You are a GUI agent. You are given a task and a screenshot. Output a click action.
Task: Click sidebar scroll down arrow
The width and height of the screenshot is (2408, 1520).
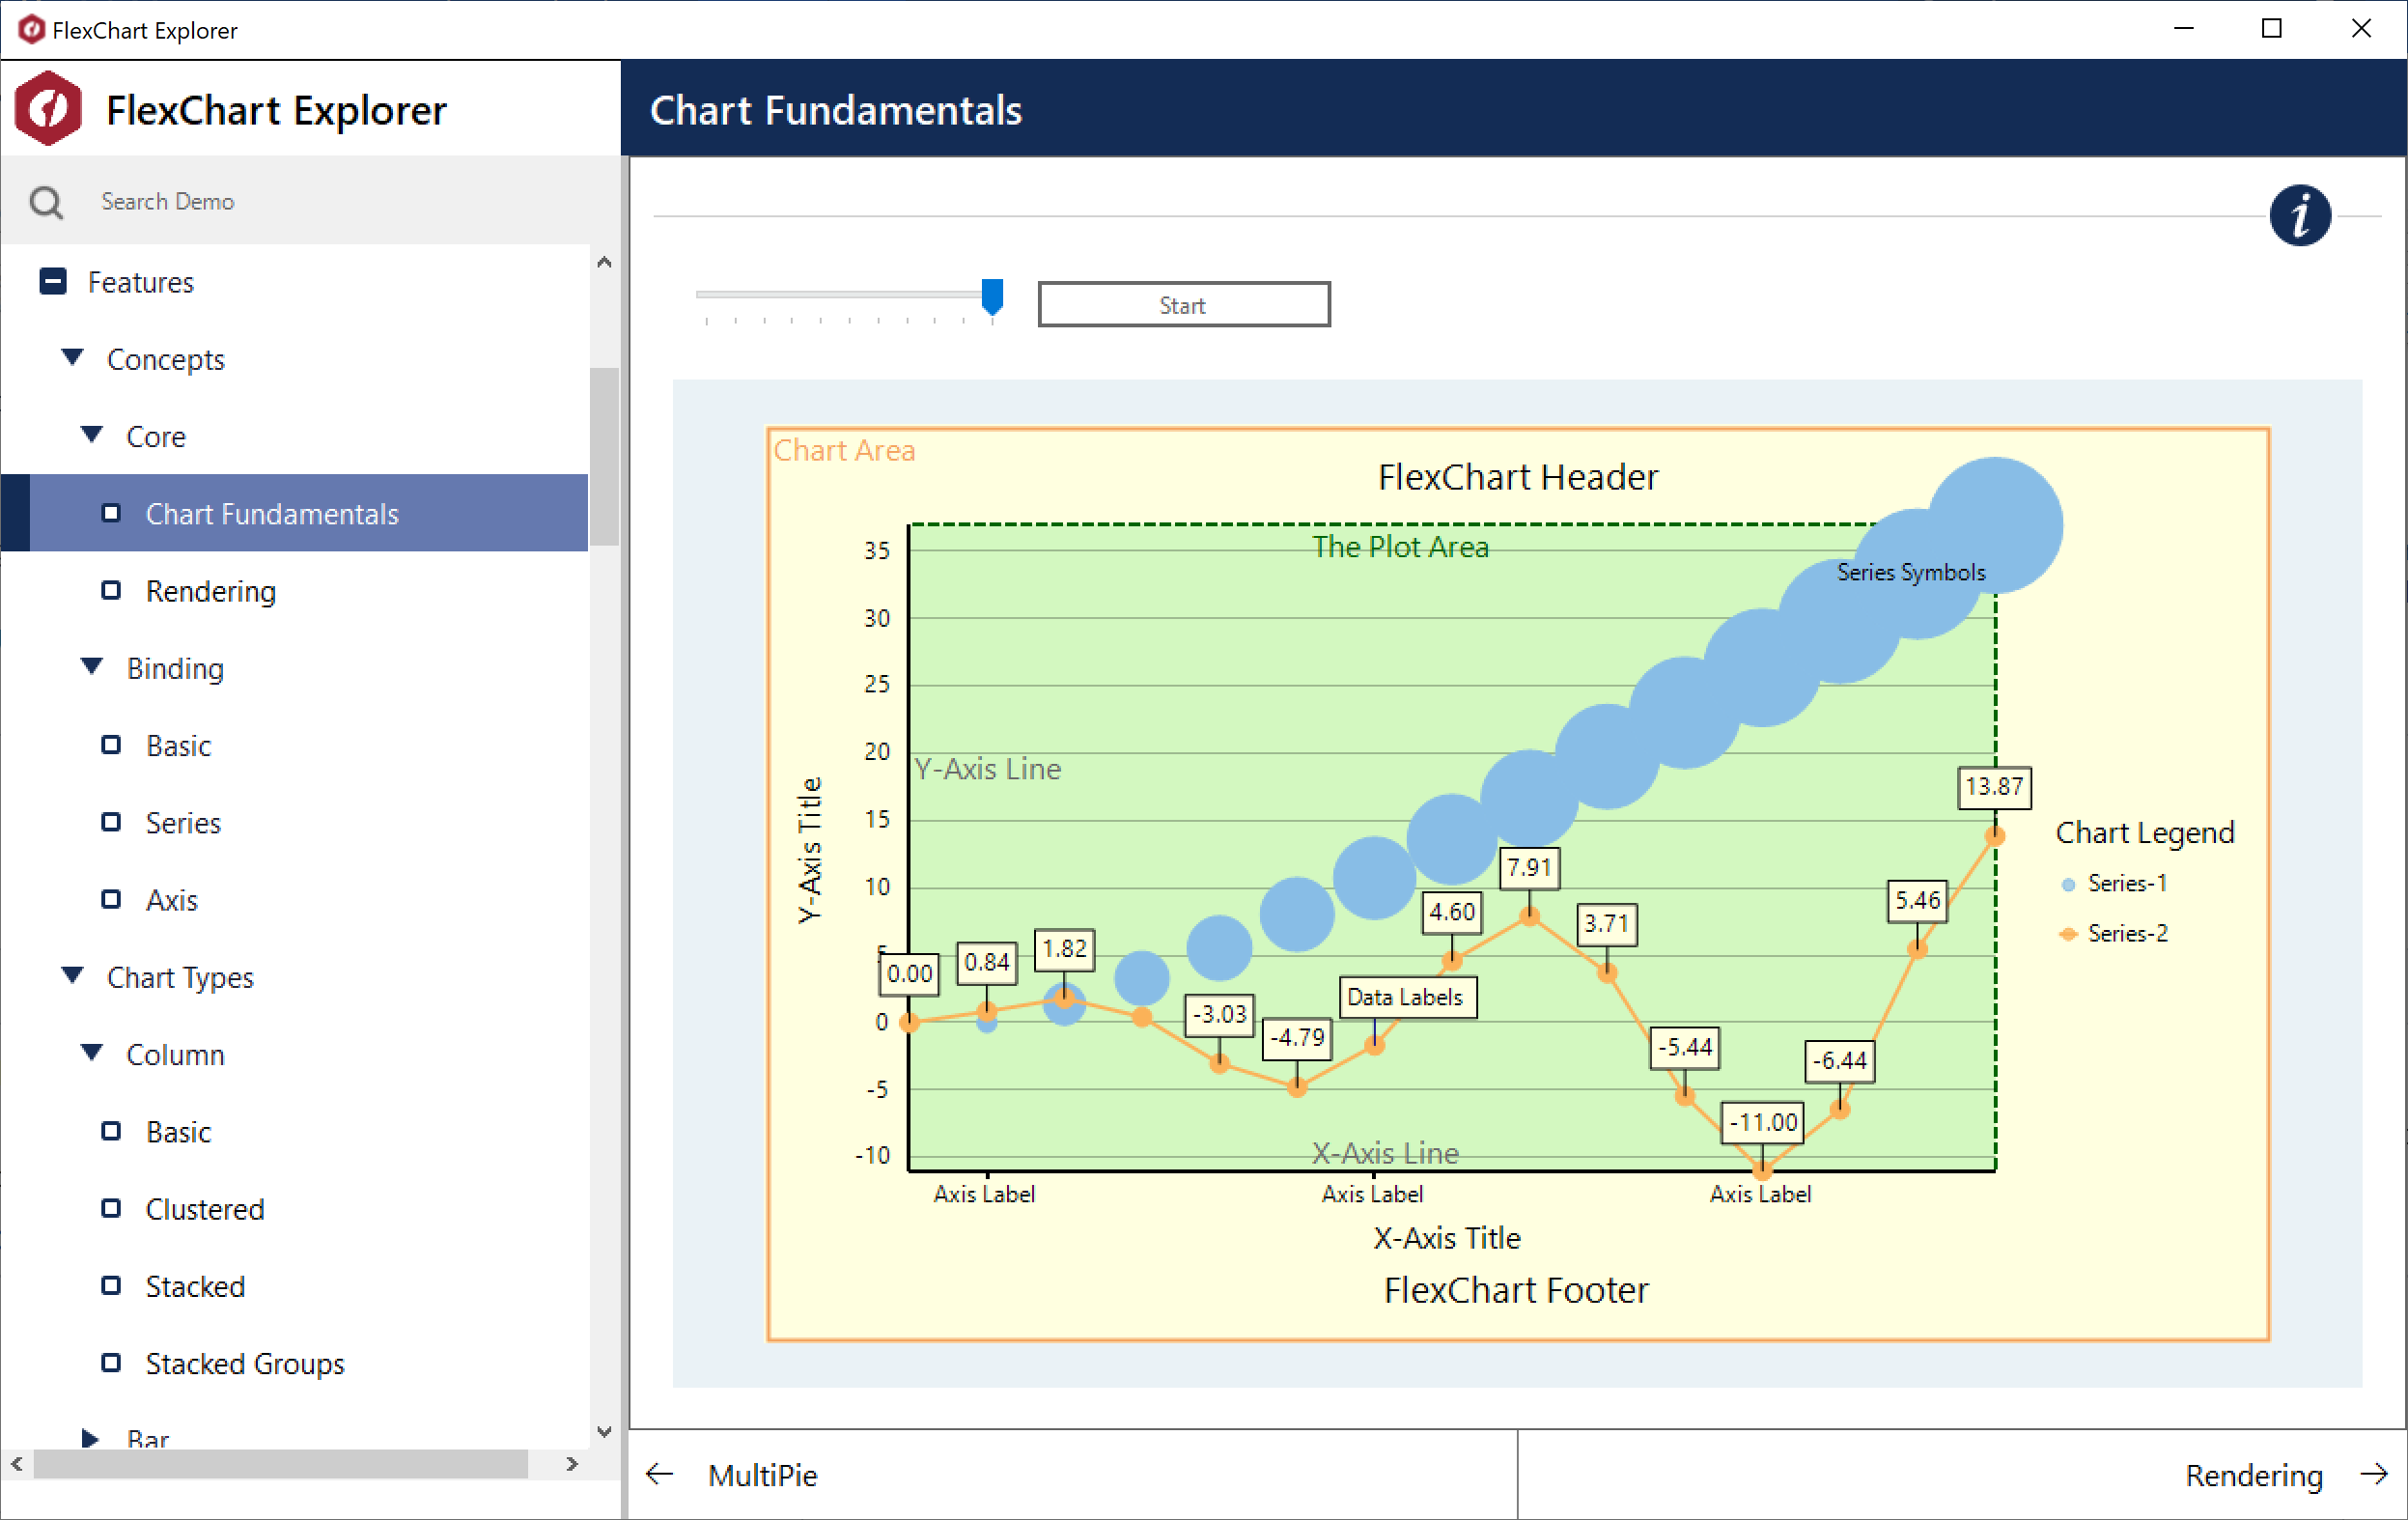click(604, 1431)
